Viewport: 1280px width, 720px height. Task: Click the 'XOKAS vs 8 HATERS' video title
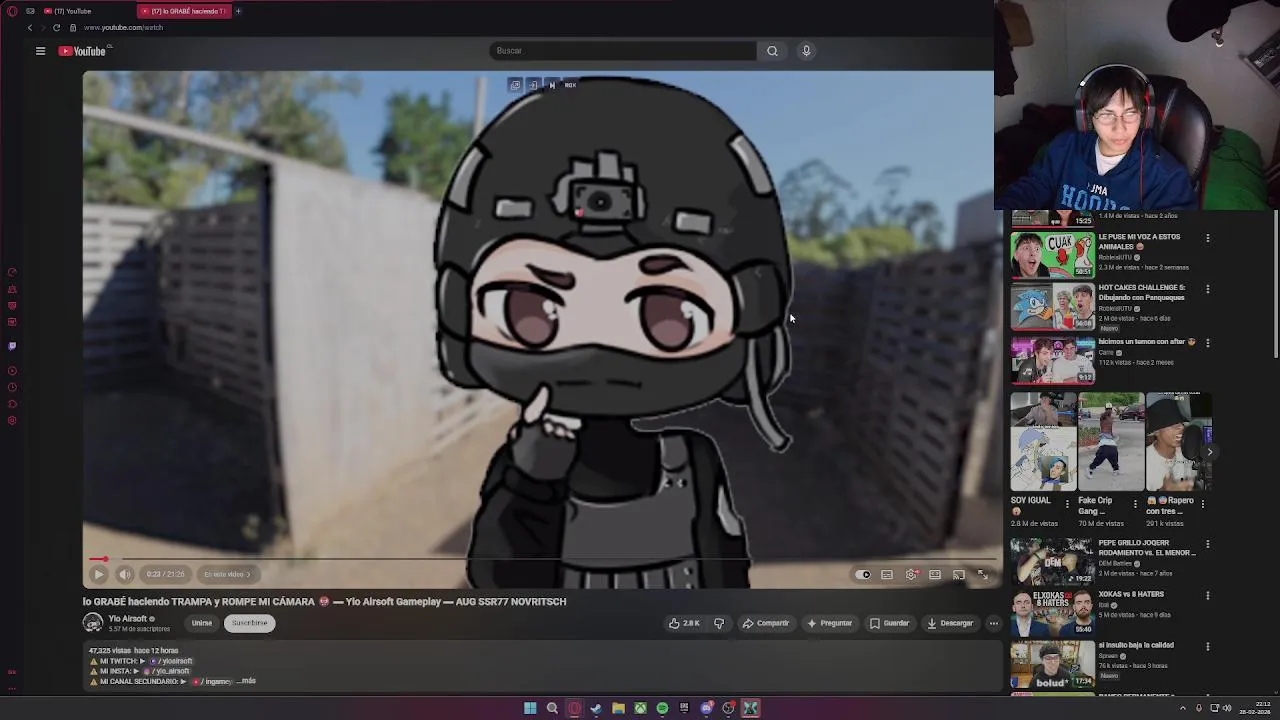(x=1131, y=594)
